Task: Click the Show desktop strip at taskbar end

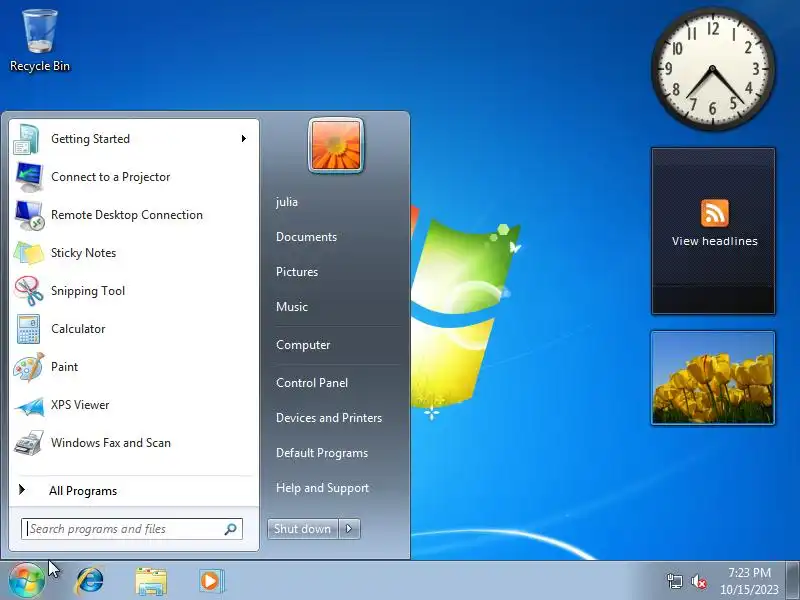Action: (793, 581)
